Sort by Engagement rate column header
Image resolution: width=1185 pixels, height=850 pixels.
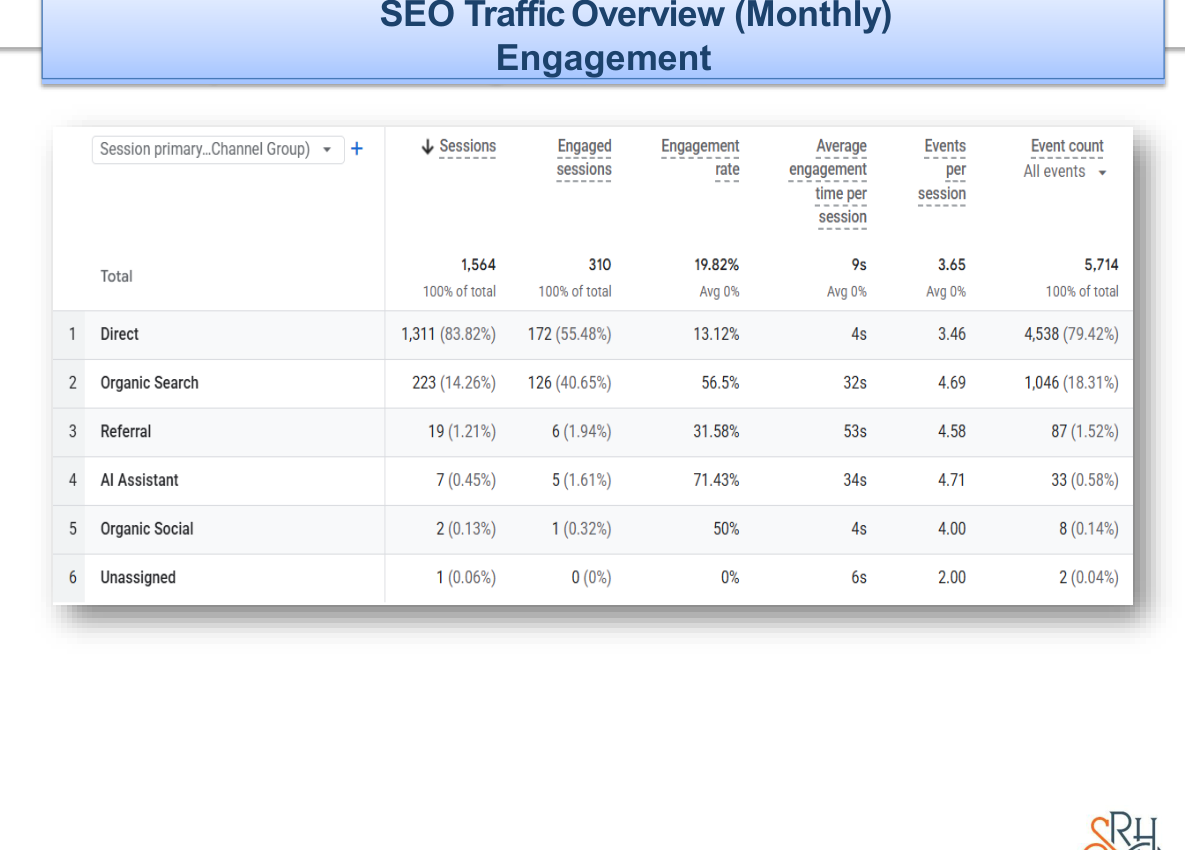pyautogui.click(x=700, y=157)
